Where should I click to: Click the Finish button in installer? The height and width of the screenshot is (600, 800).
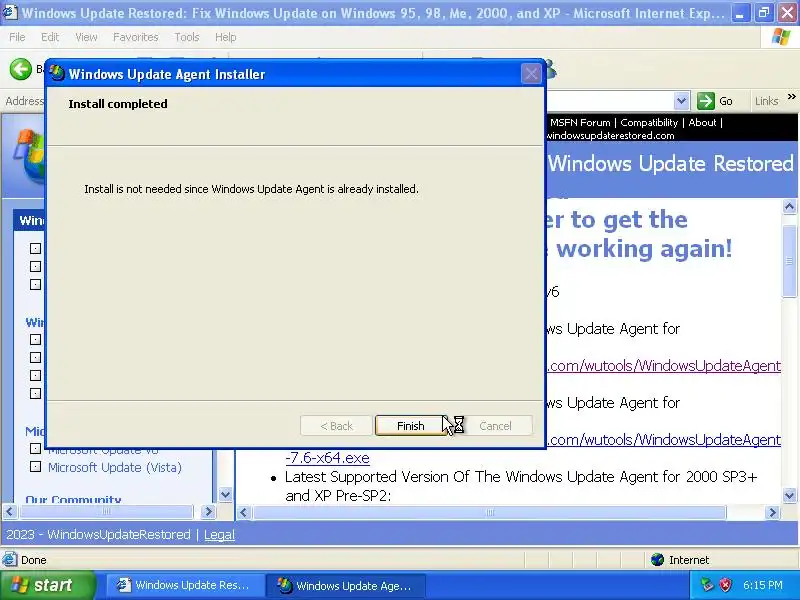(410, 426)
